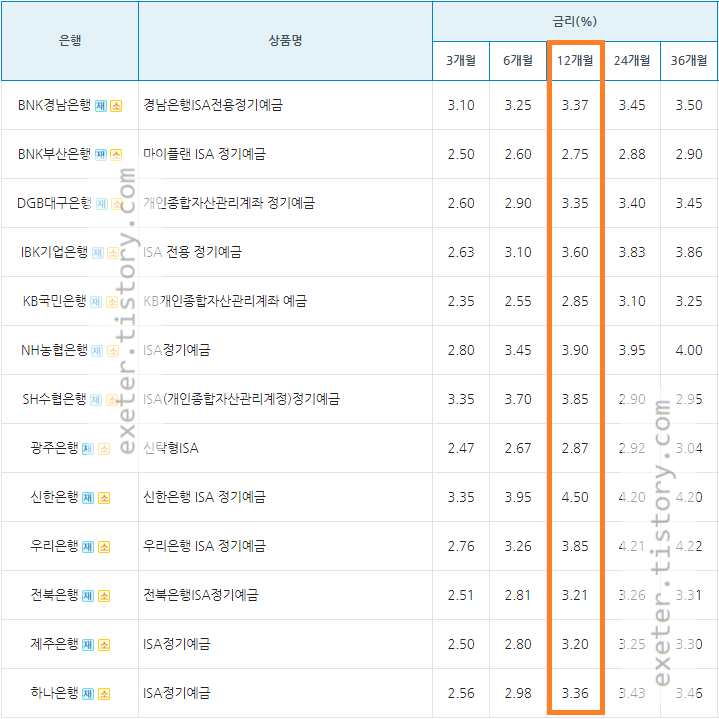Click the 제주은행 bank name
This screenshot has height=719, width=719.
[x=54, y=644]
